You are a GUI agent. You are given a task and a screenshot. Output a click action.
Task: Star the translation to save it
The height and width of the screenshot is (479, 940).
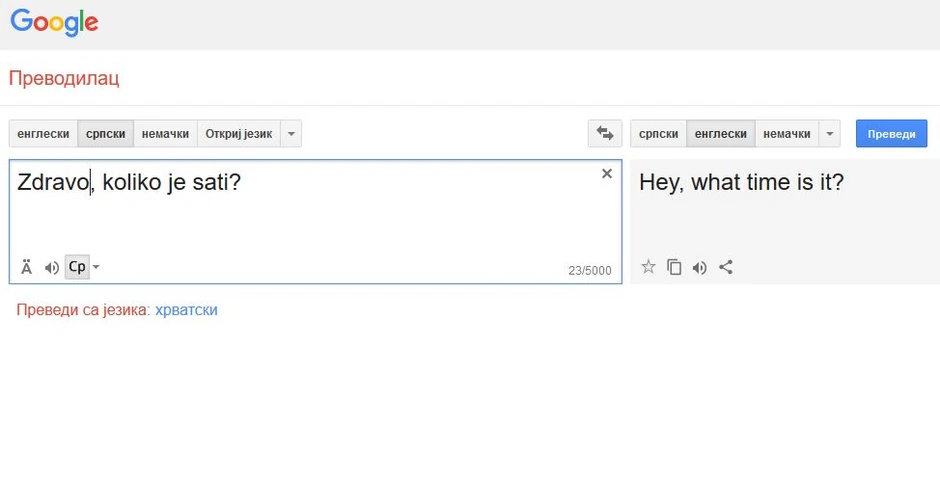click(x=648, y=267)
